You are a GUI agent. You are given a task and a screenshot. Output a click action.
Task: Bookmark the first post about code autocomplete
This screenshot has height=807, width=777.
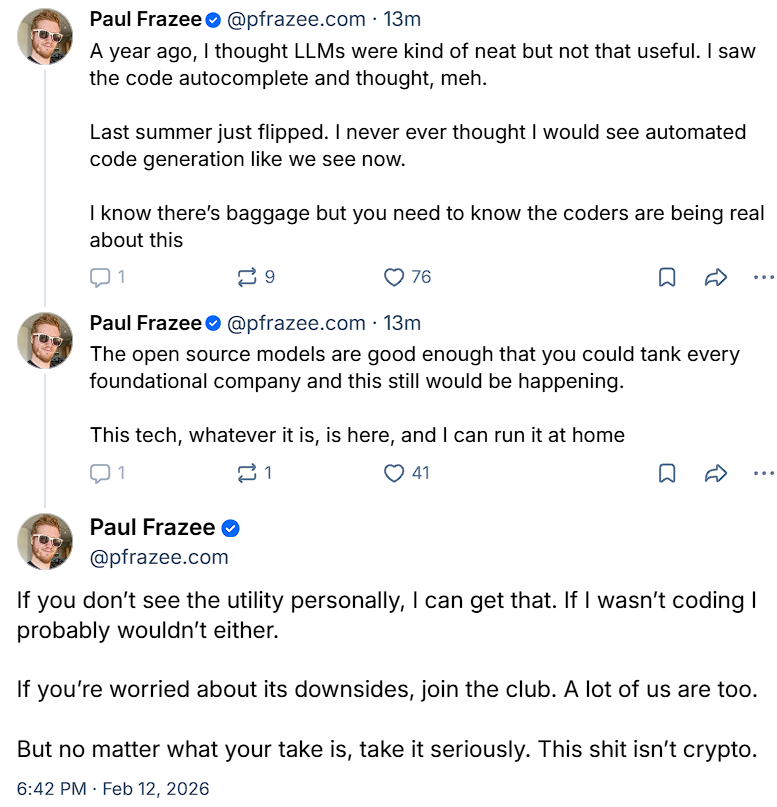click(667, 278)
